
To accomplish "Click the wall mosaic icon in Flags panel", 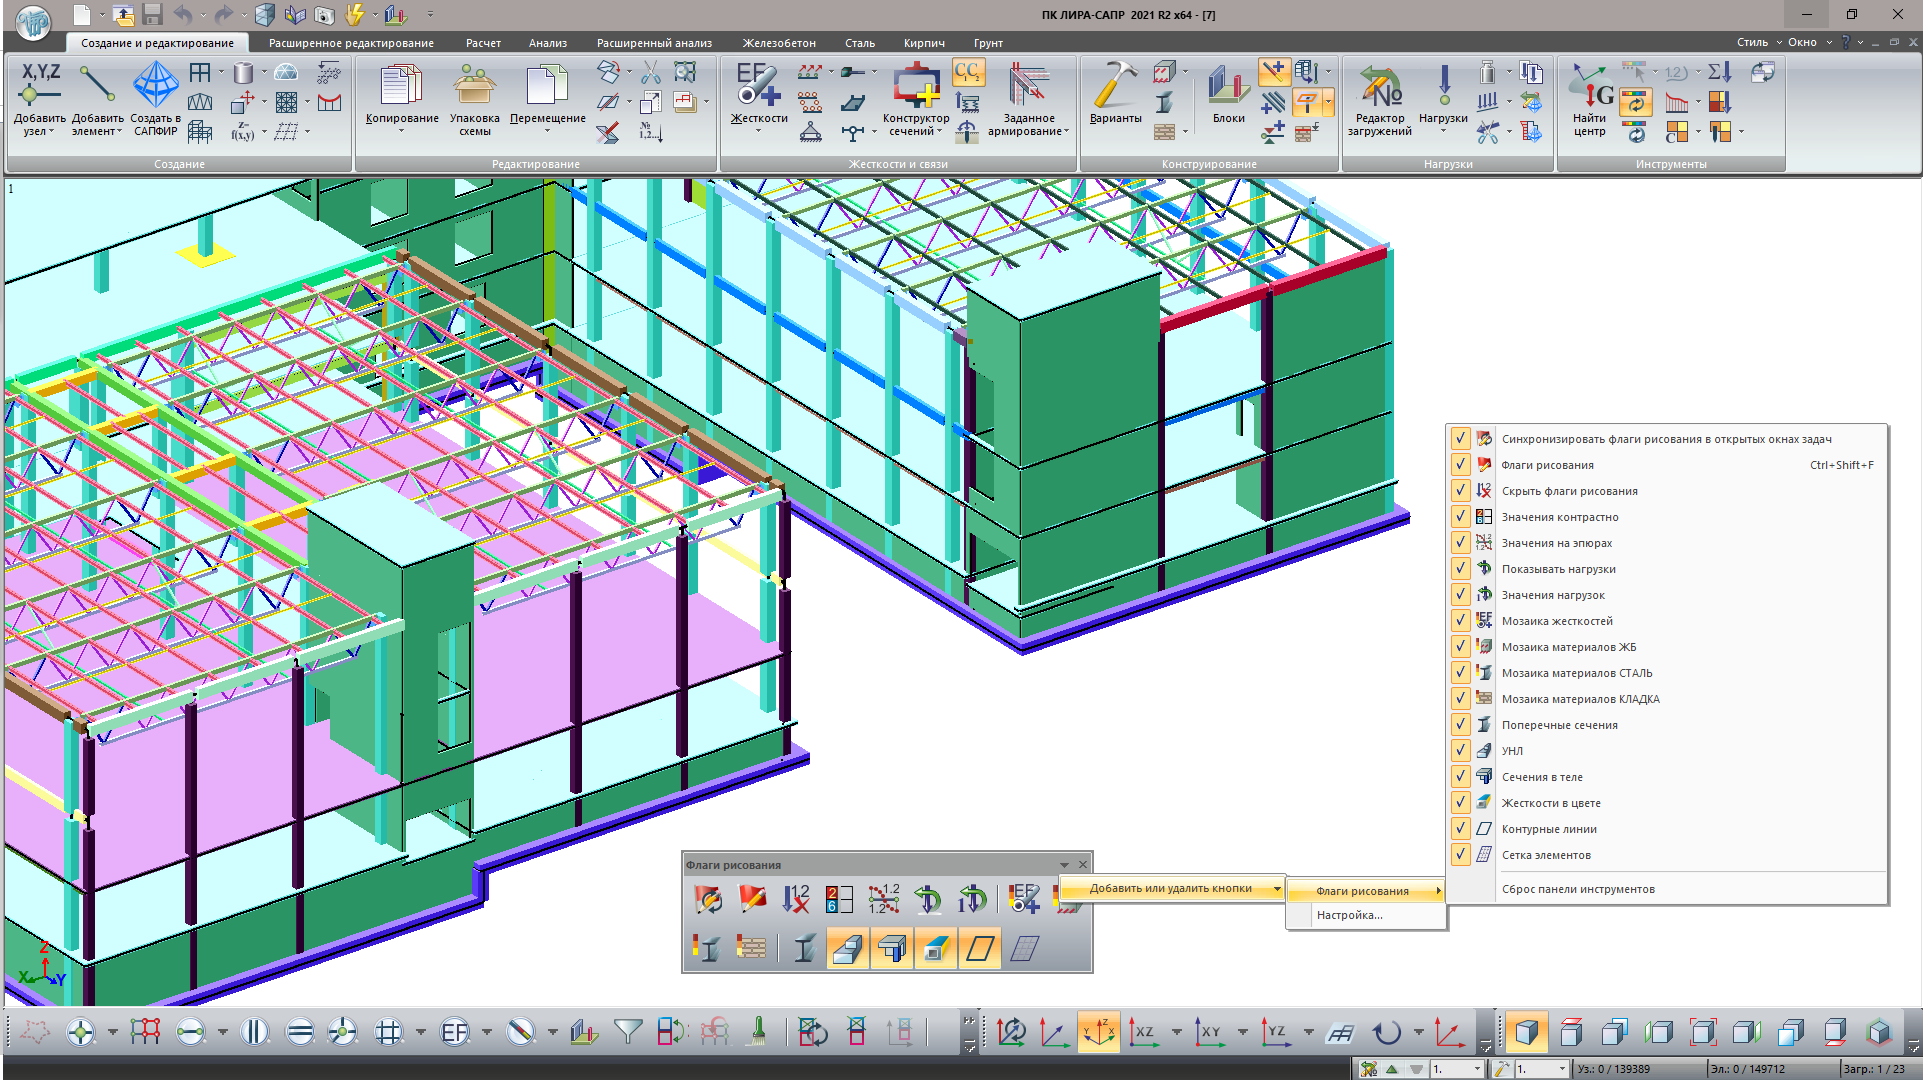I will pos(751,946).
